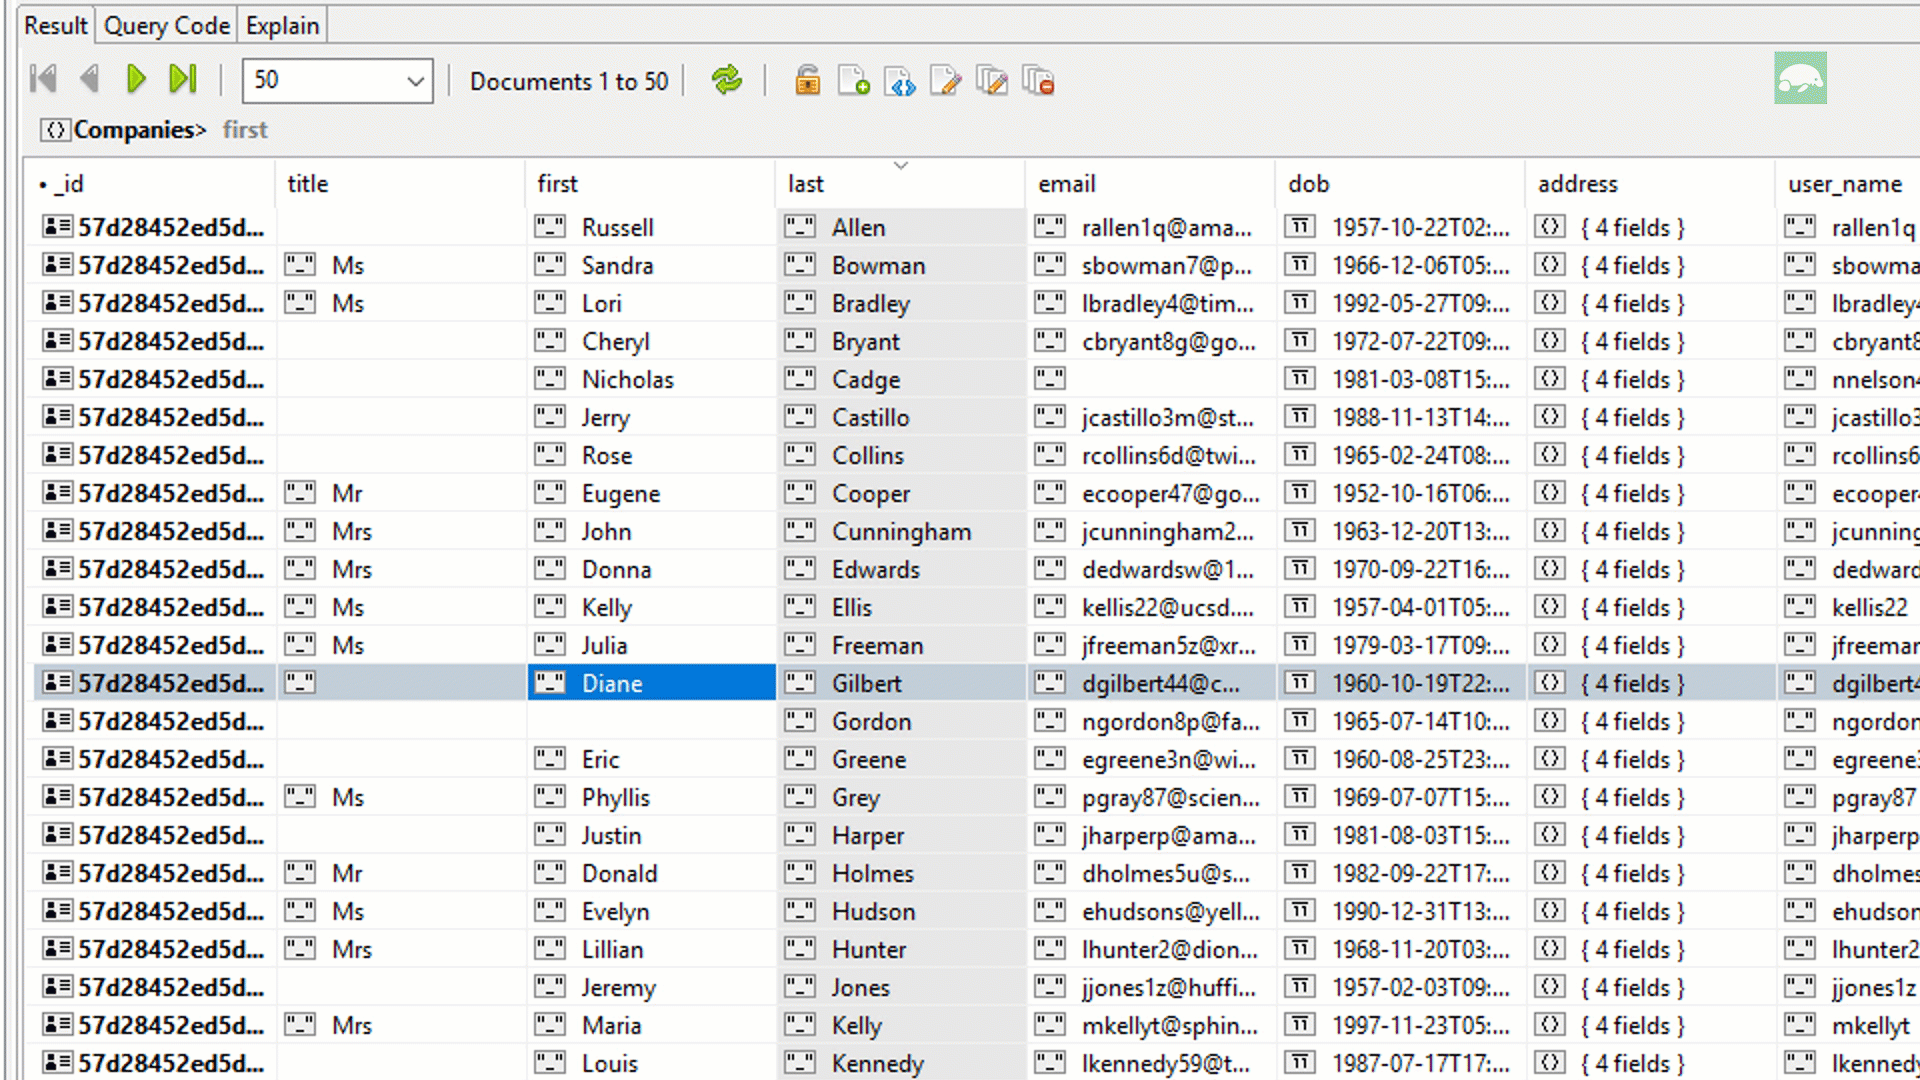Open the edit document icon

[946, 81]
